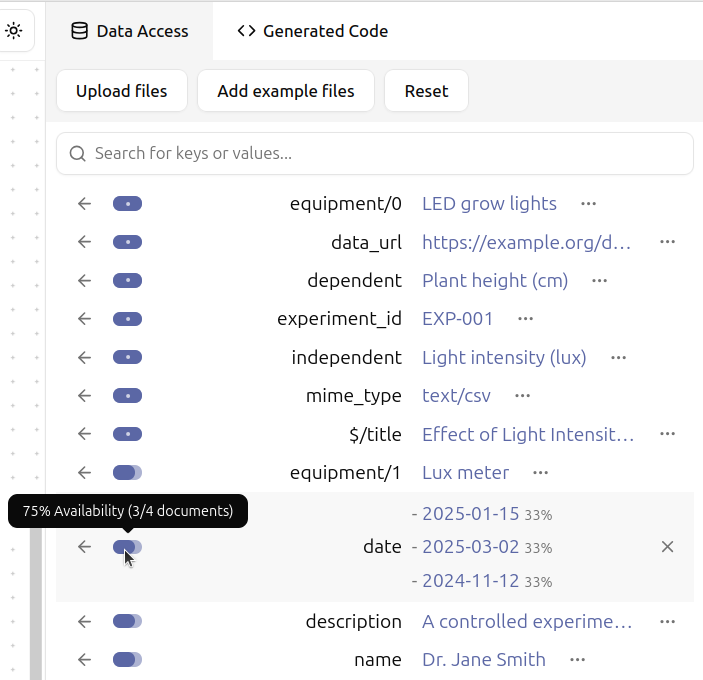Expand values via ellipsis on independent row
Image resolution: width=703 pixels, height=680 pixels.
point(618,358)
